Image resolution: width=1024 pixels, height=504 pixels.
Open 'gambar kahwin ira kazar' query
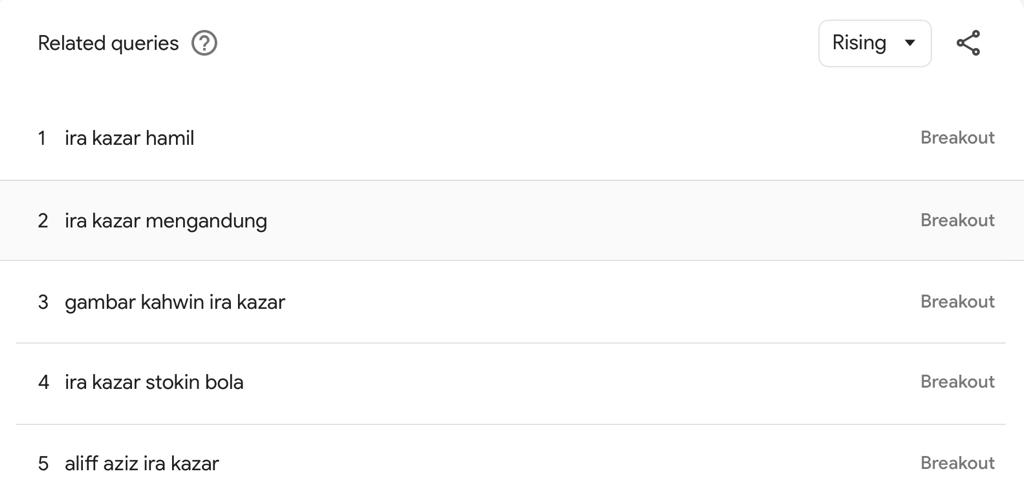(175, 302)
